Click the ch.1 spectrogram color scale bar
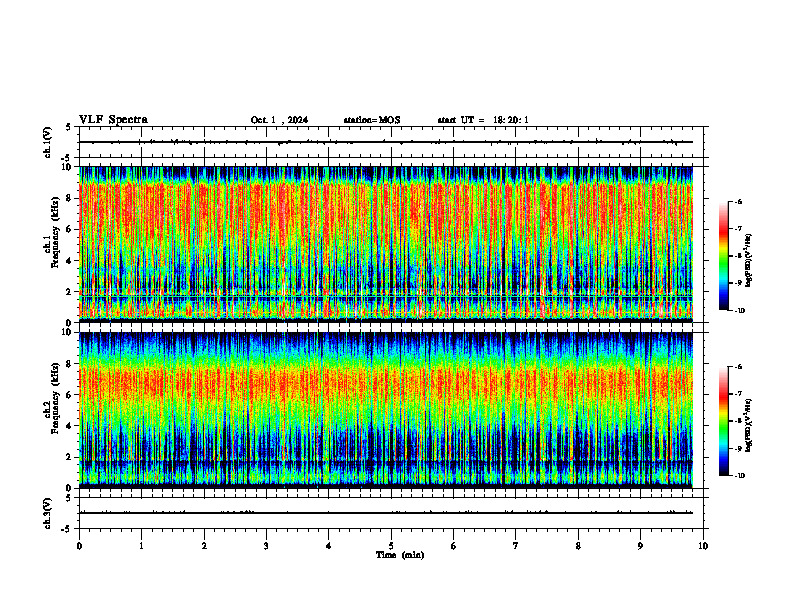The image size is (792, 612). pos(723,256)
